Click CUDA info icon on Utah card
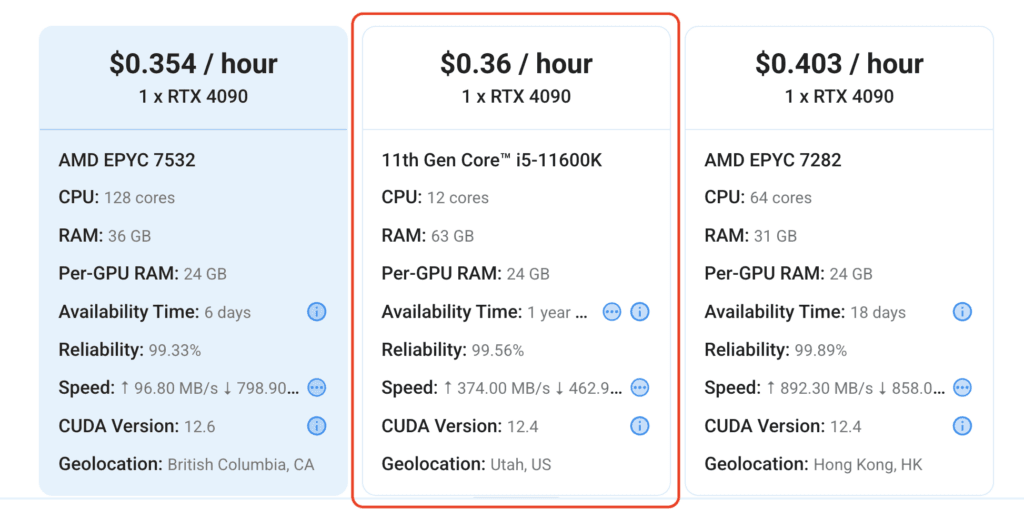 pos(640,426)
